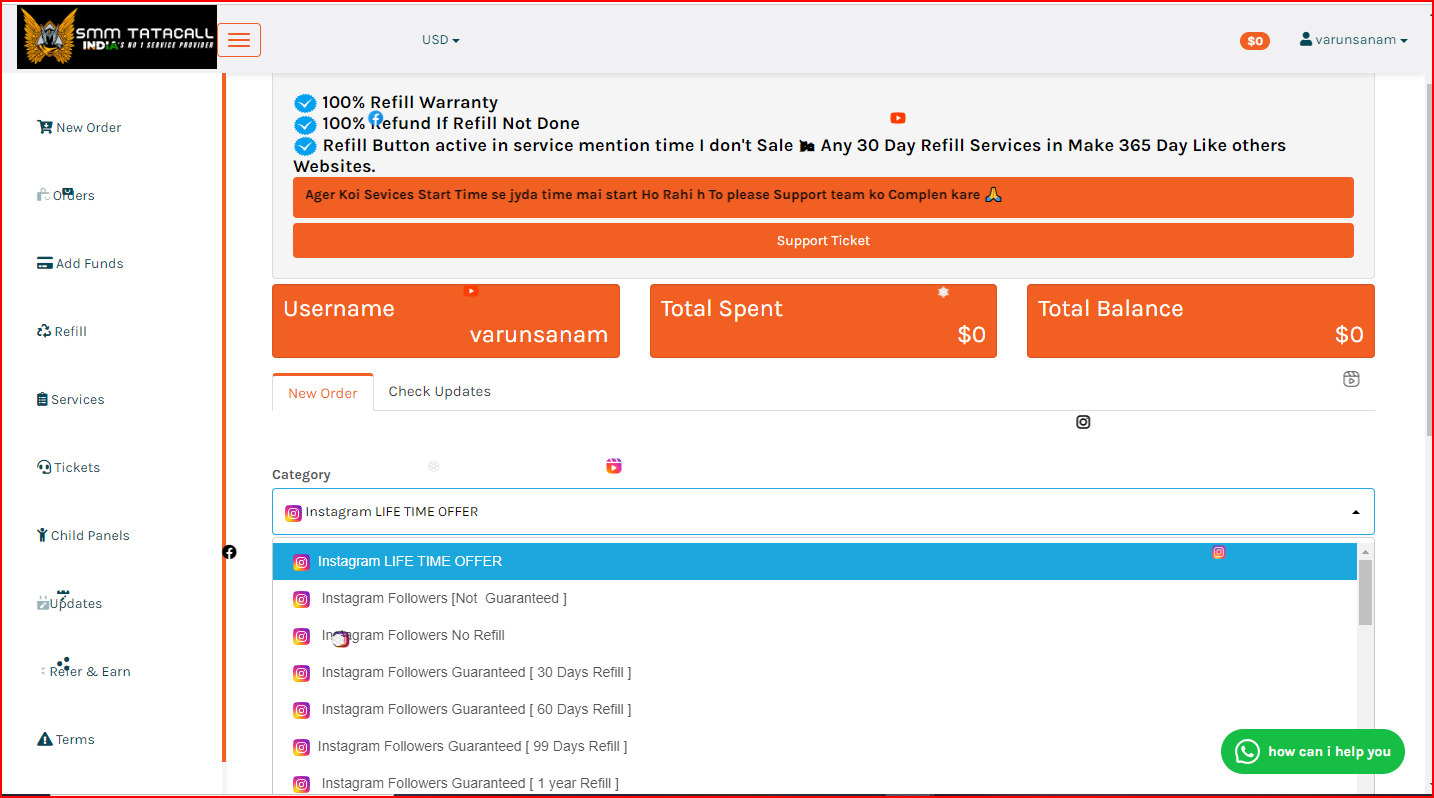Click the $0 balance badge
1434x798 pixels.
pos(1254,41)
